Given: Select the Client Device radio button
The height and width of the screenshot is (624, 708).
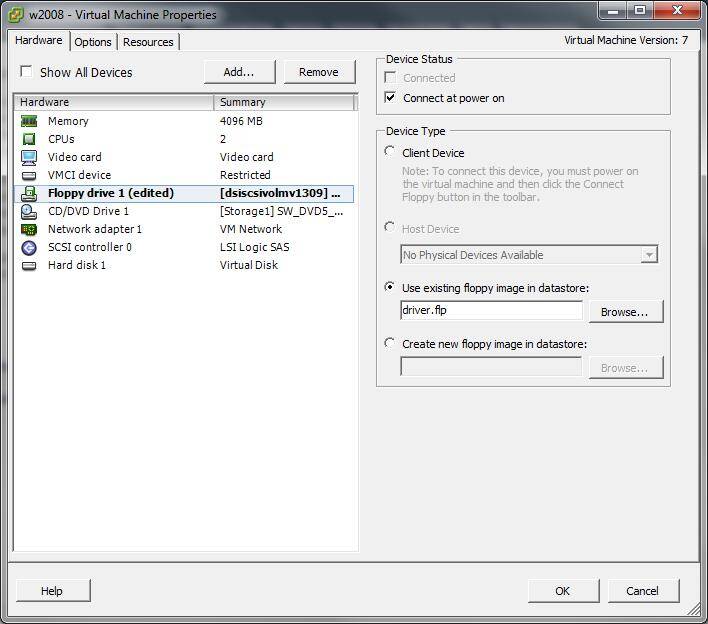Looking at the screenshot, I should pyautogui.click(x=389, y=152).
